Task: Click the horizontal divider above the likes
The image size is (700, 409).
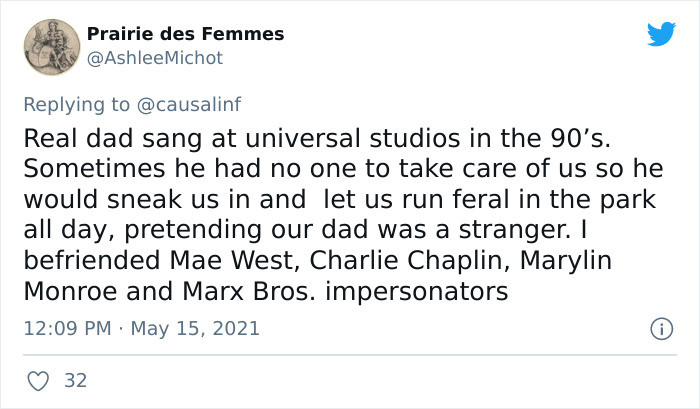Action: click(x=350, y=355)
